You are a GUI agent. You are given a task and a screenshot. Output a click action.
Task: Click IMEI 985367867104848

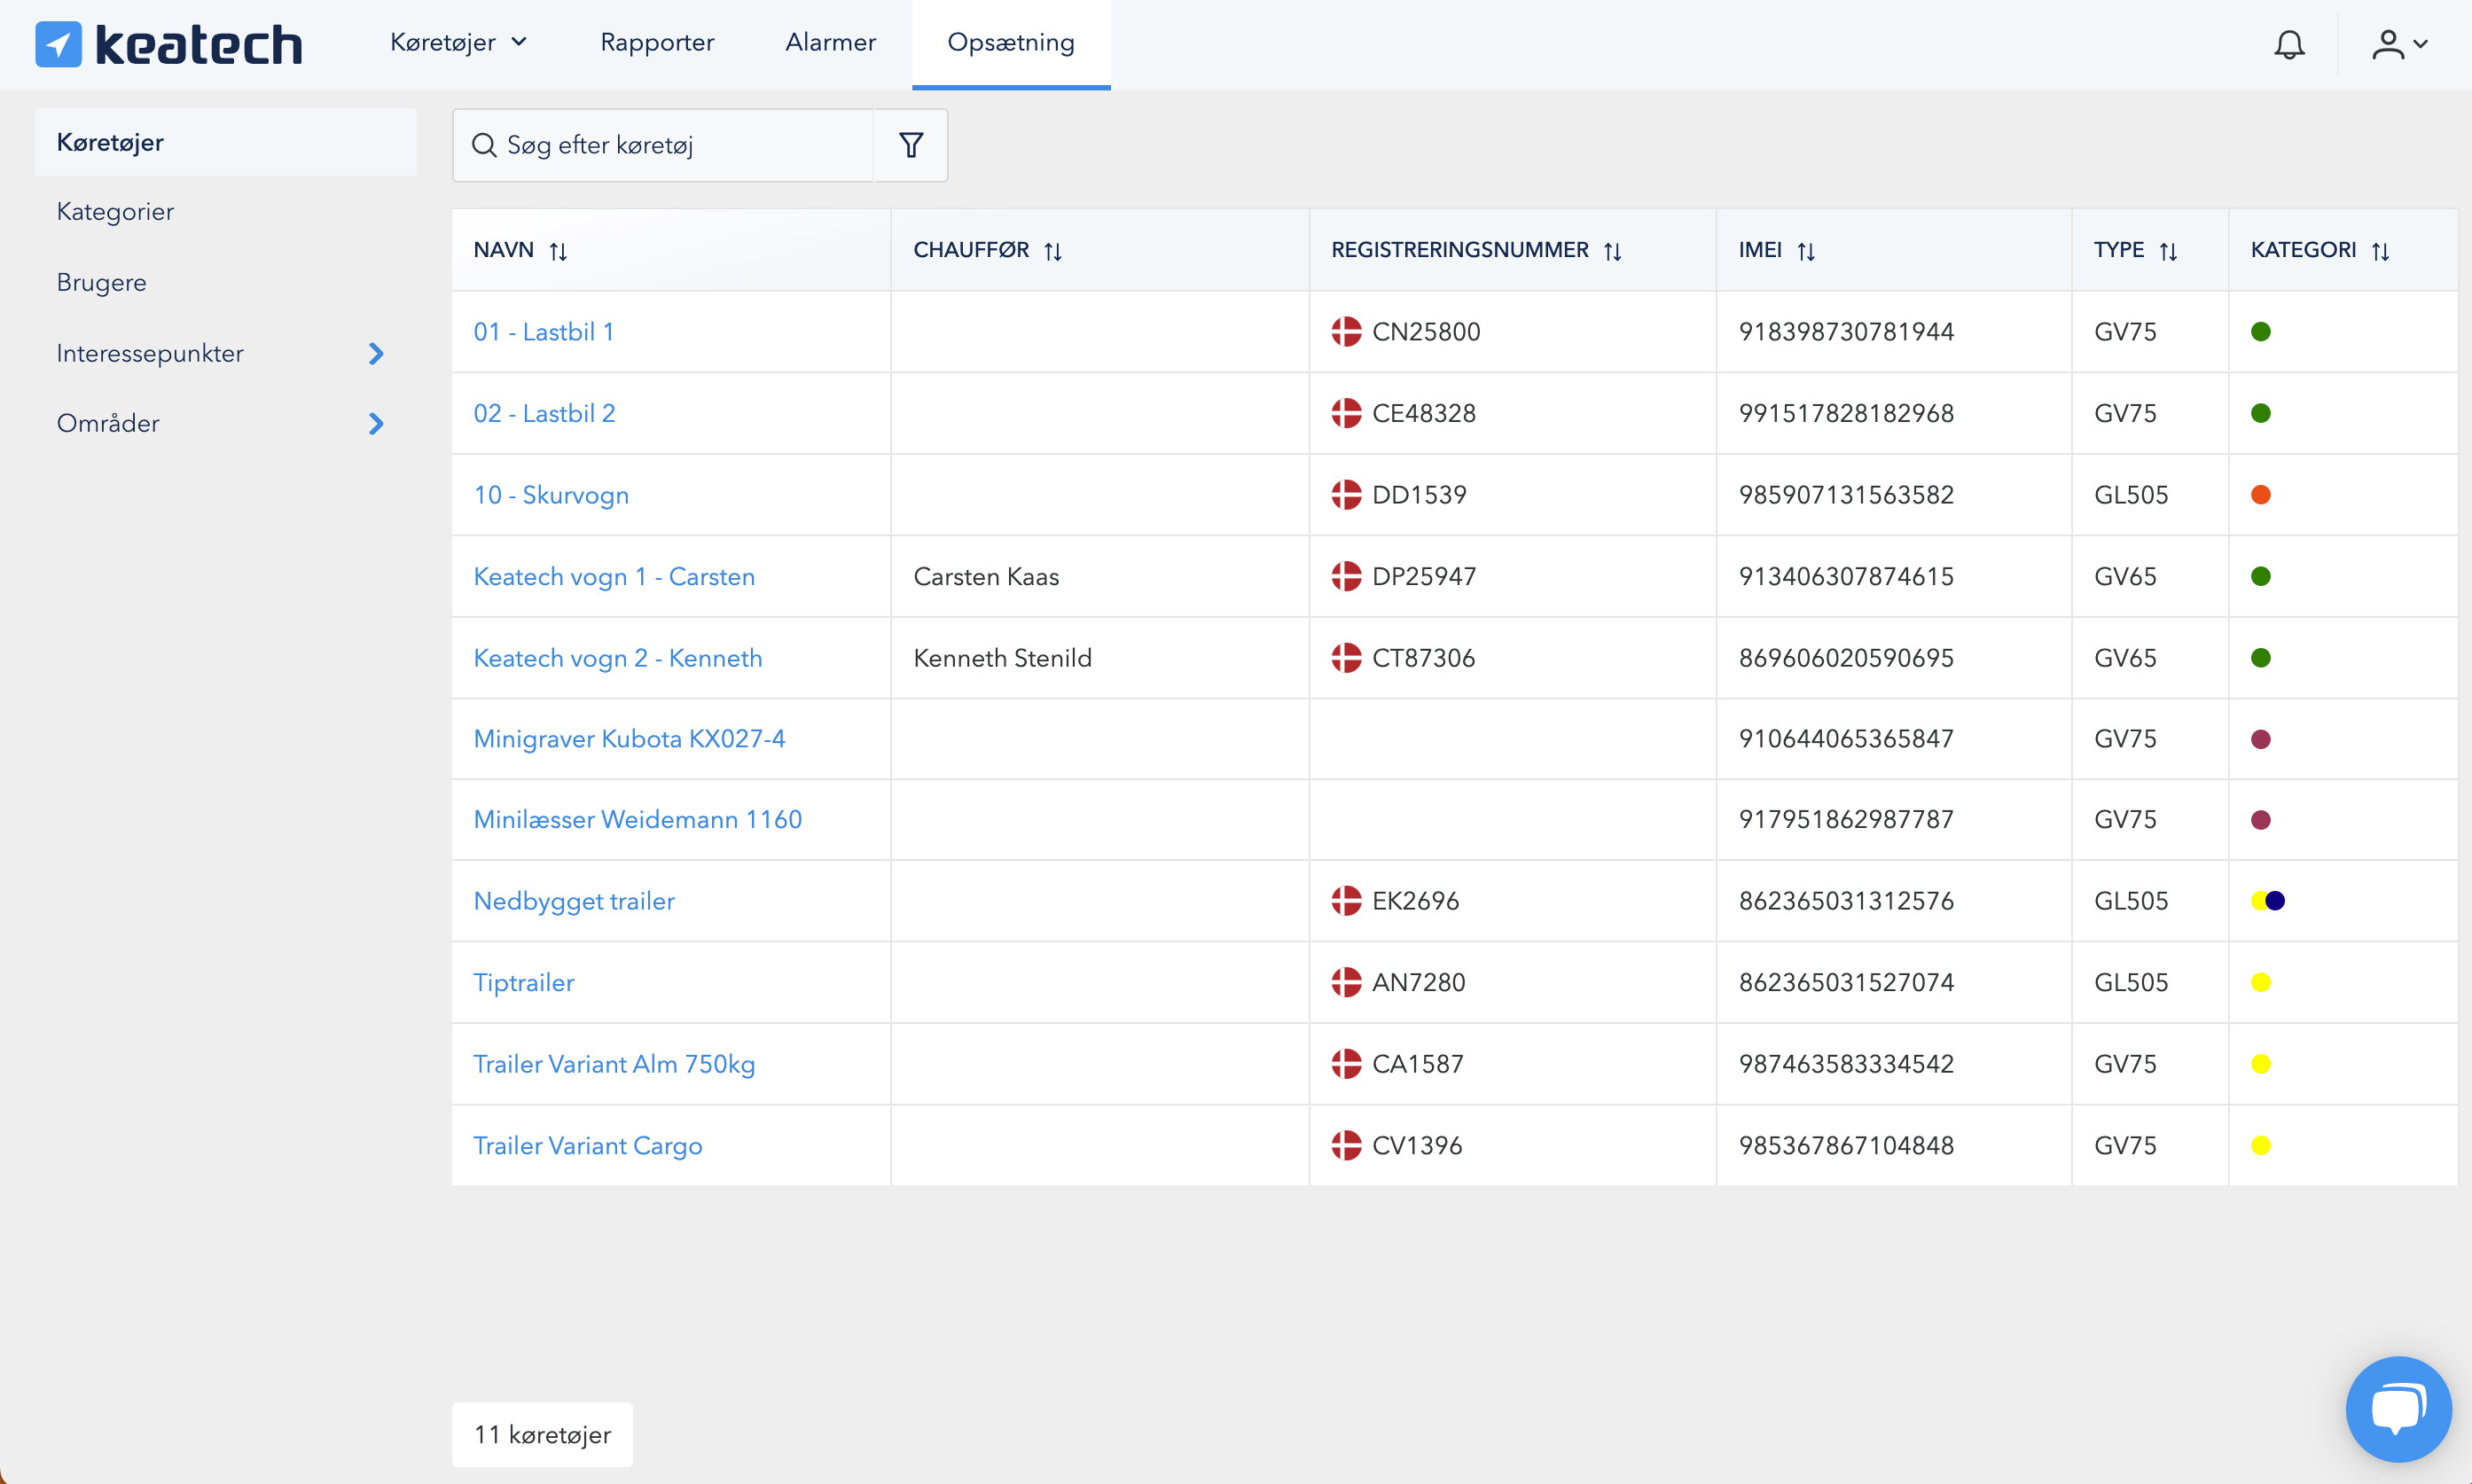tap(1846, 1145)
